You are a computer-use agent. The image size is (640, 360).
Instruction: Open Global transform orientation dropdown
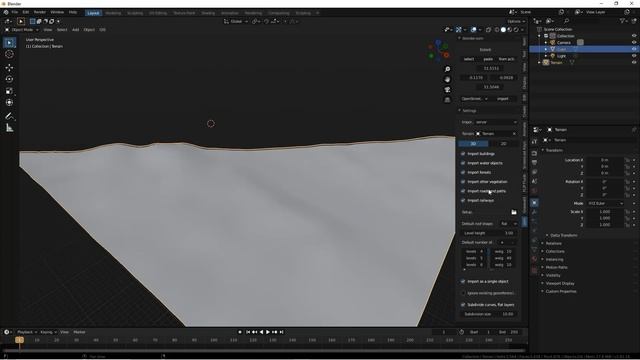pos(236,21)
